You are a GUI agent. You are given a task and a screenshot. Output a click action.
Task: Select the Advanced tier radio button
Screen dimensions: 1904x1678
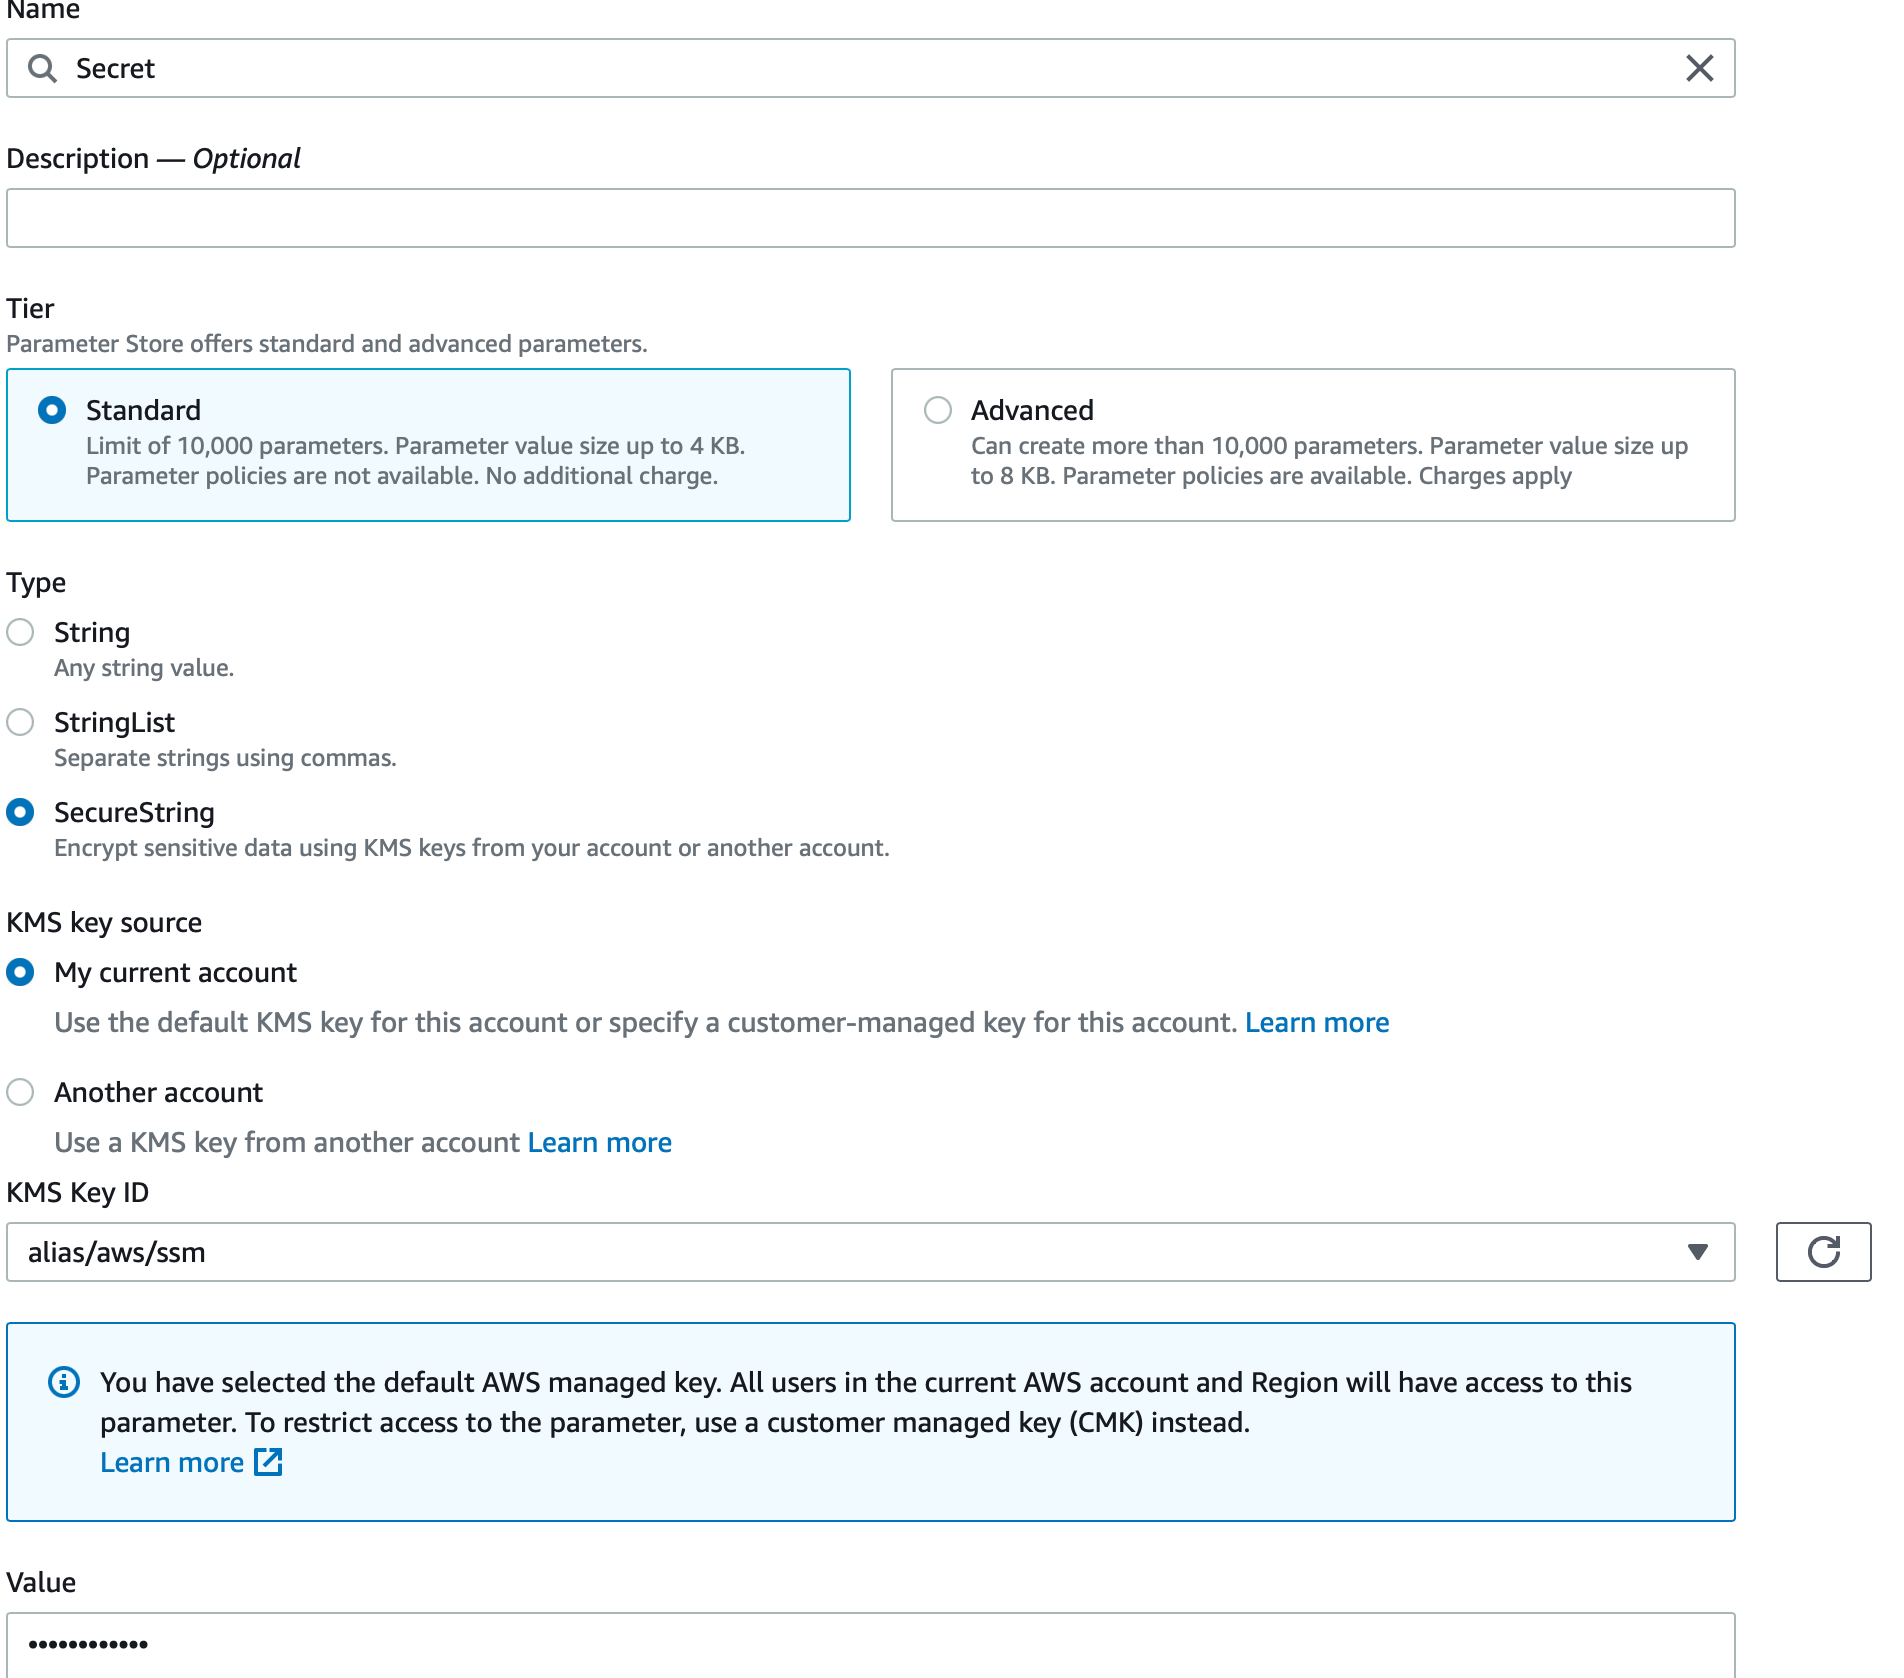[x=937, y=410]
